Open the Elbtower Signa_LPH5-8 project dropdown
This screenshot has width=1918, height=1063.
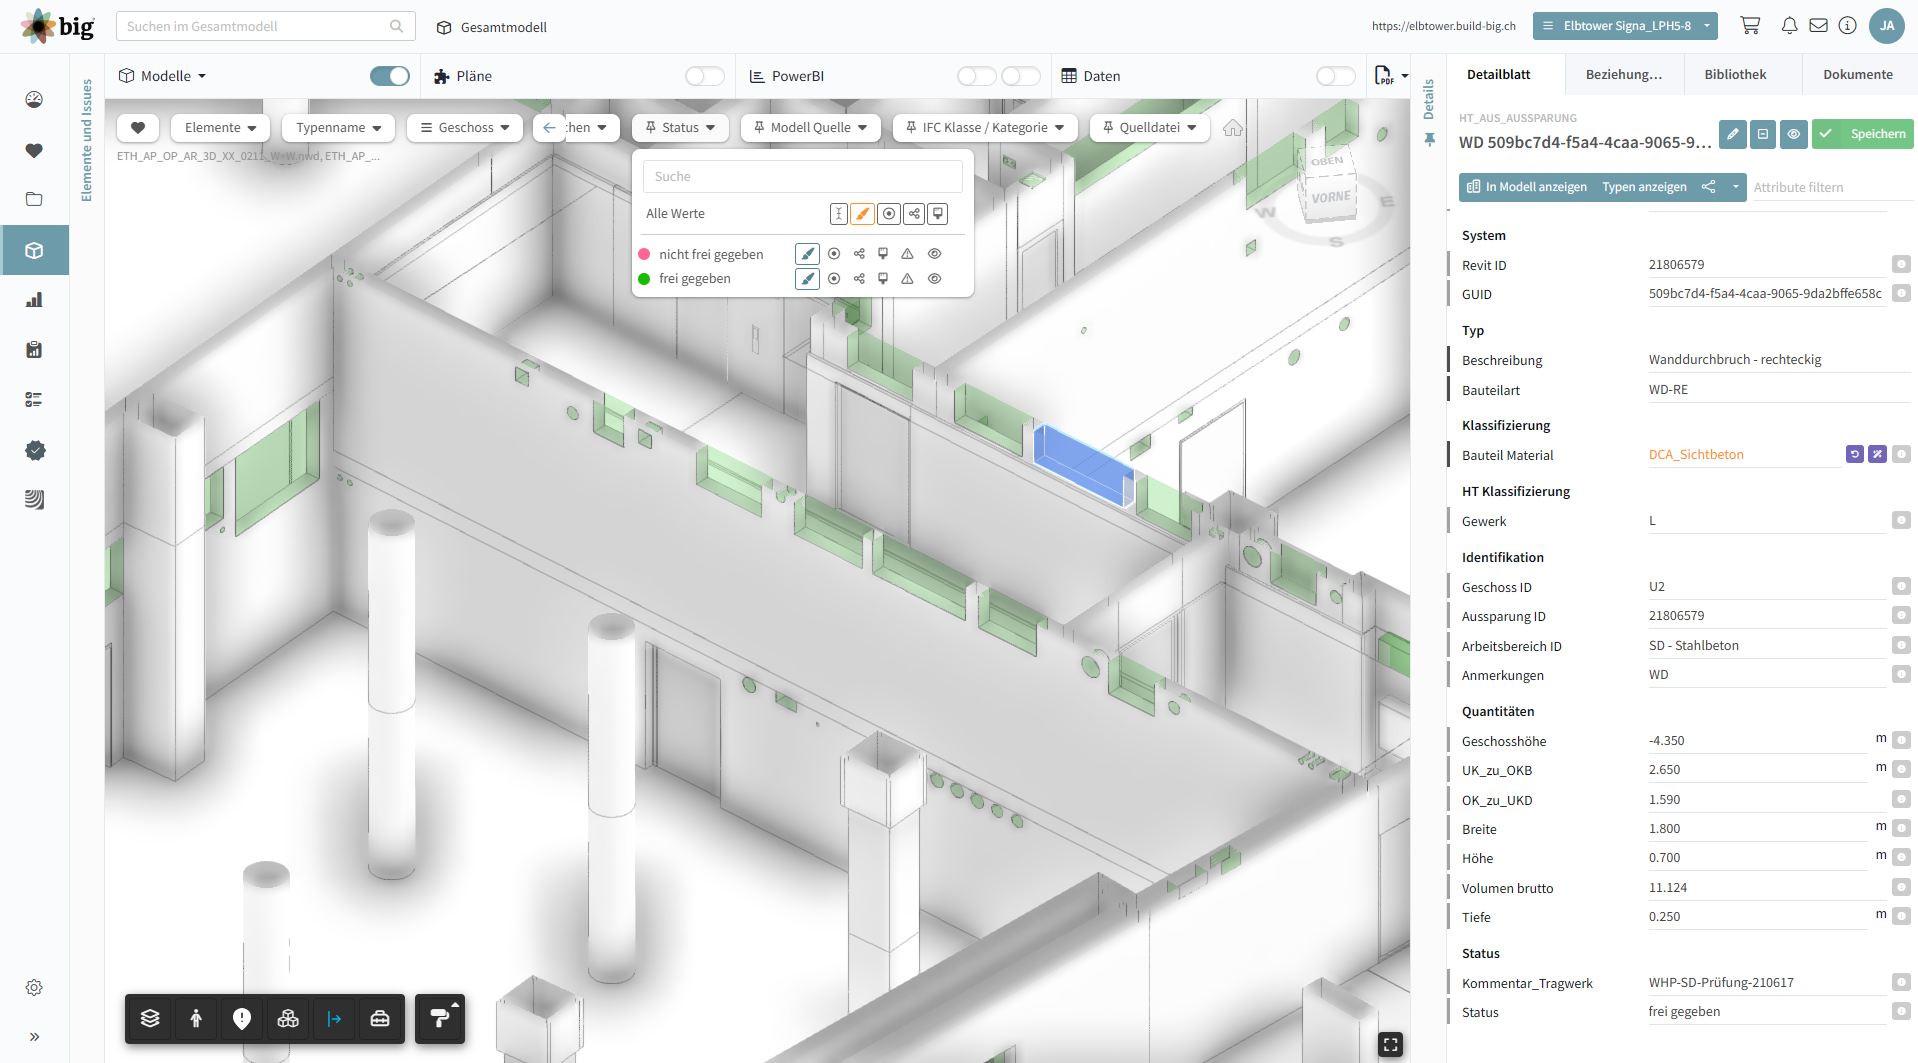1625,26
